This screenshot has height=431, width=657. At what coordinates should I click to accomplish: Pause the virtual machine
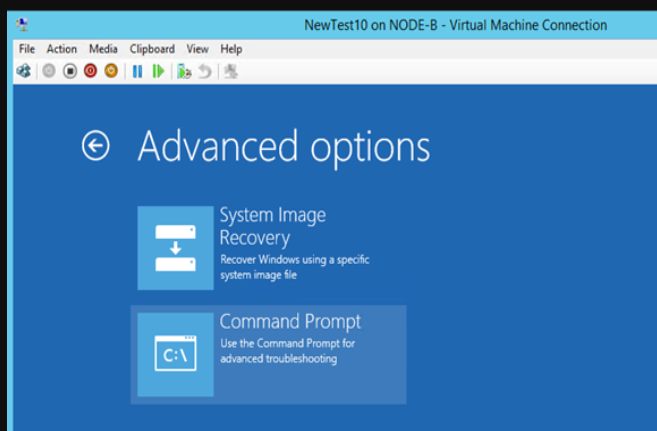137,71
